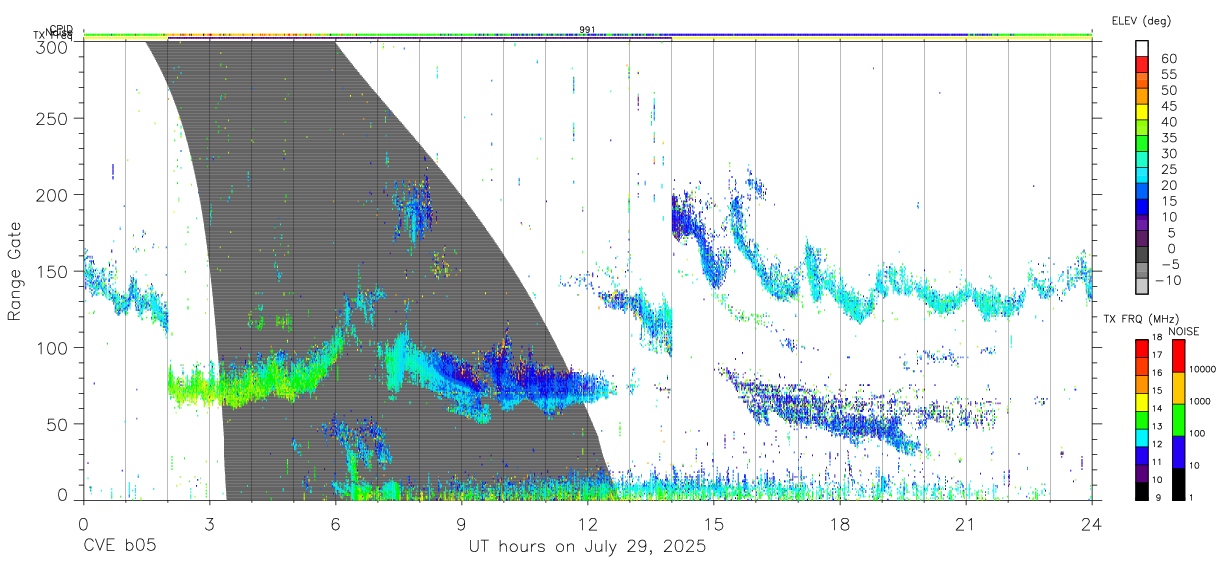This screenshot has height=567, width=1228.
Task: Click the white top swatch of ELEV colorbar
Action: pyautogui.click(x=1142, y=49)
